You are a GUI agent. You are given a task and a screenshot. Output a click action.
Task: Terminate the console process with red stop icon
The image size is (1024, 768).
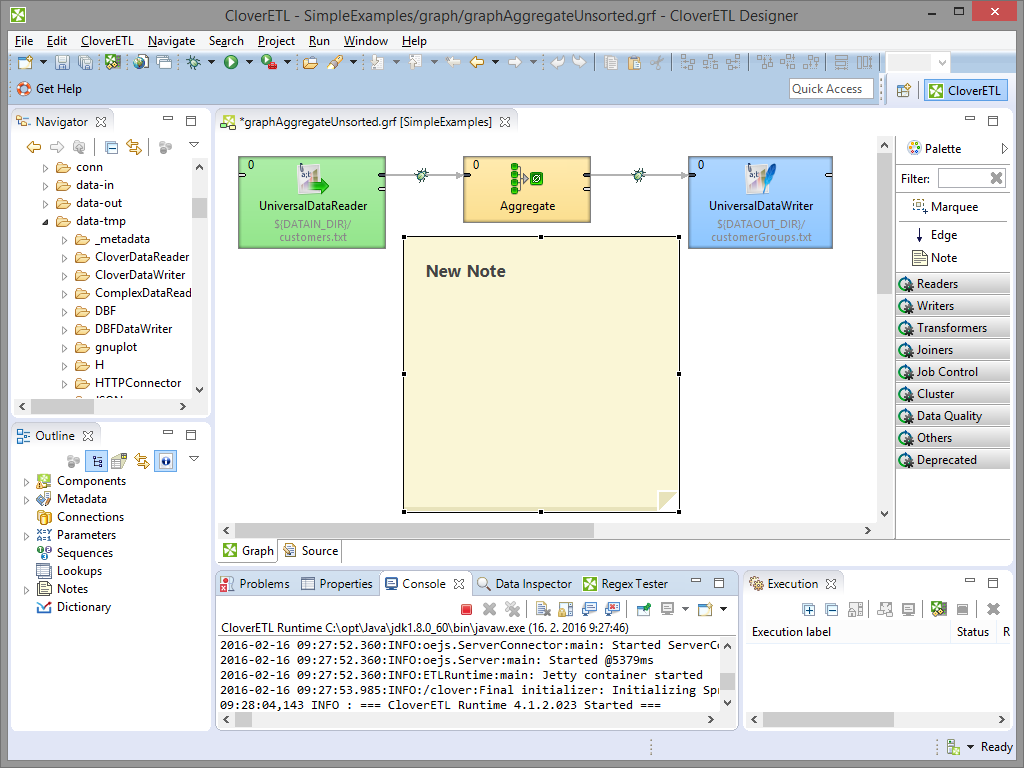pyautogui.click(x=466, y=609)
